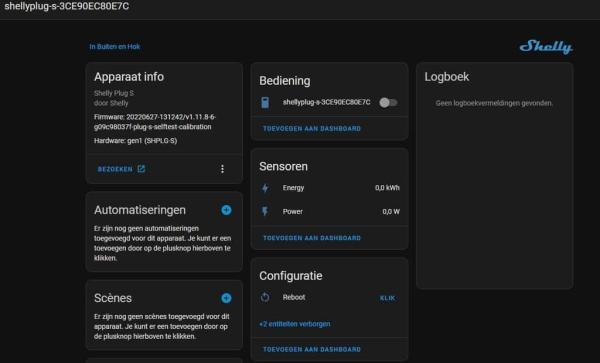Click the Shelly Plug S model text
The image size is (600, 363).
point(114,93)
